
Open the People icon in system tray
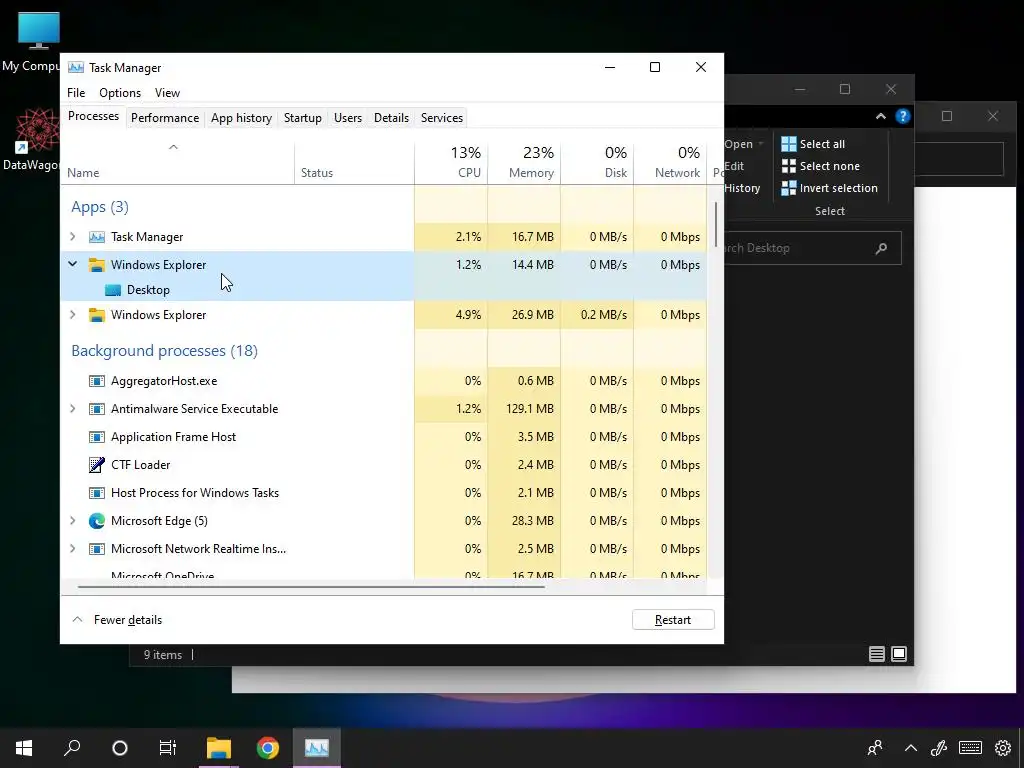874,748
